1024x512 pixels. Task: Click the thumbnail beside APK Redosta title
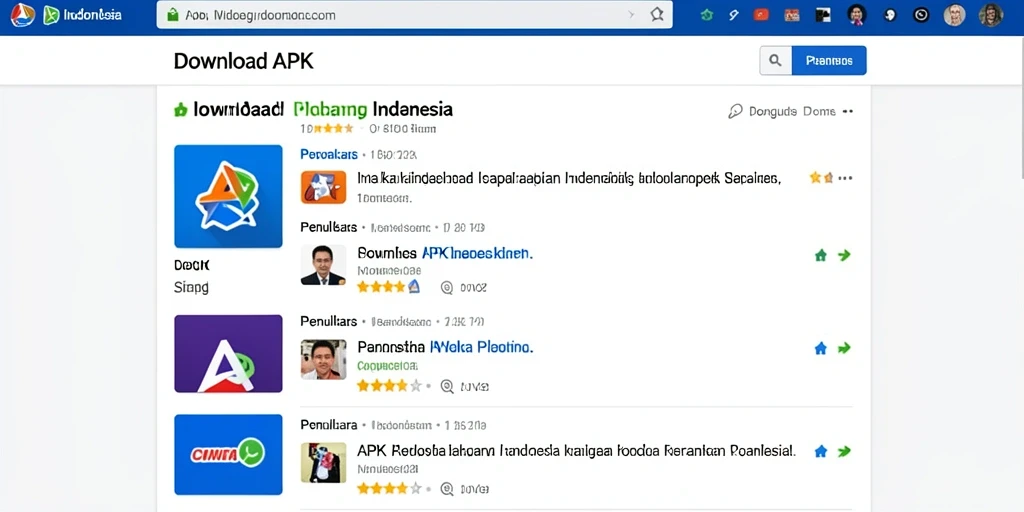(x=323, y=462)
